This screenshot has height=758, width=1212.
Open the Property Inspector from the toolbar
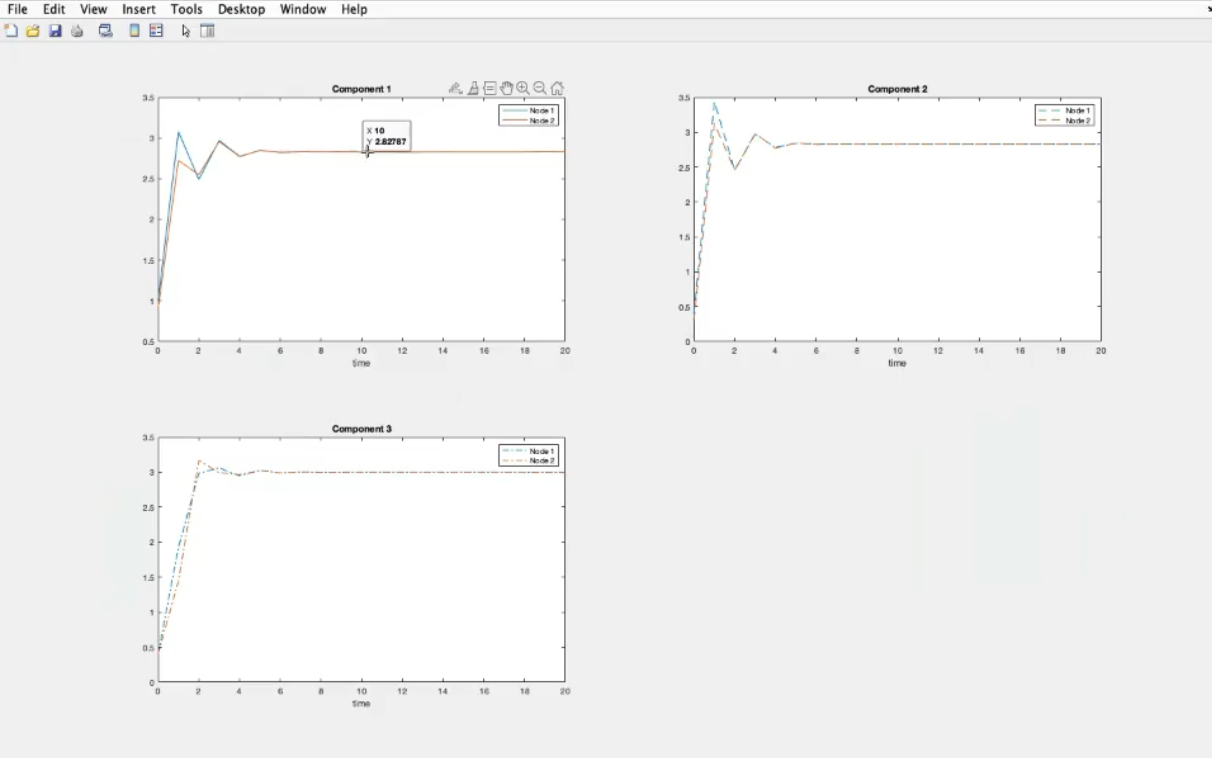tap(207, 31)
